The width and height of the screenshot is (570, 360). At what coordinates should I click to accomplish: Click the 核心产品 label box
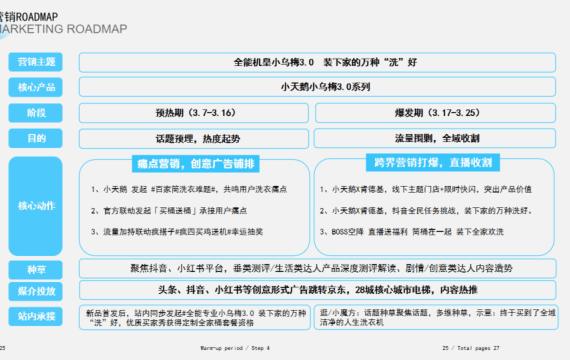point(35,87)
